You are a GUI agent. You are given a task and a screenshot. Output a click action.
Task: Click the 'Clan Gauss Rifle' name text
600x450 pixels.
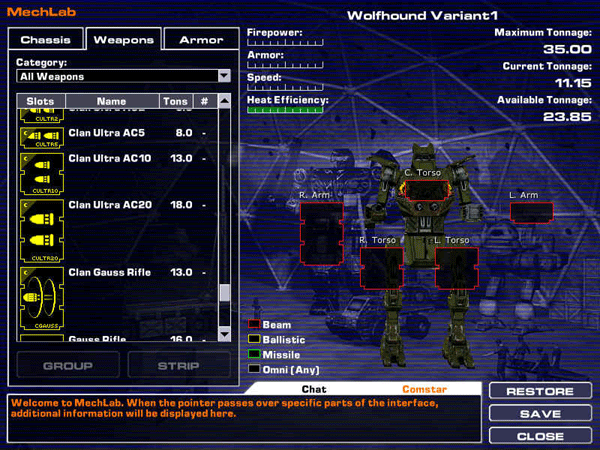[110, 272]
